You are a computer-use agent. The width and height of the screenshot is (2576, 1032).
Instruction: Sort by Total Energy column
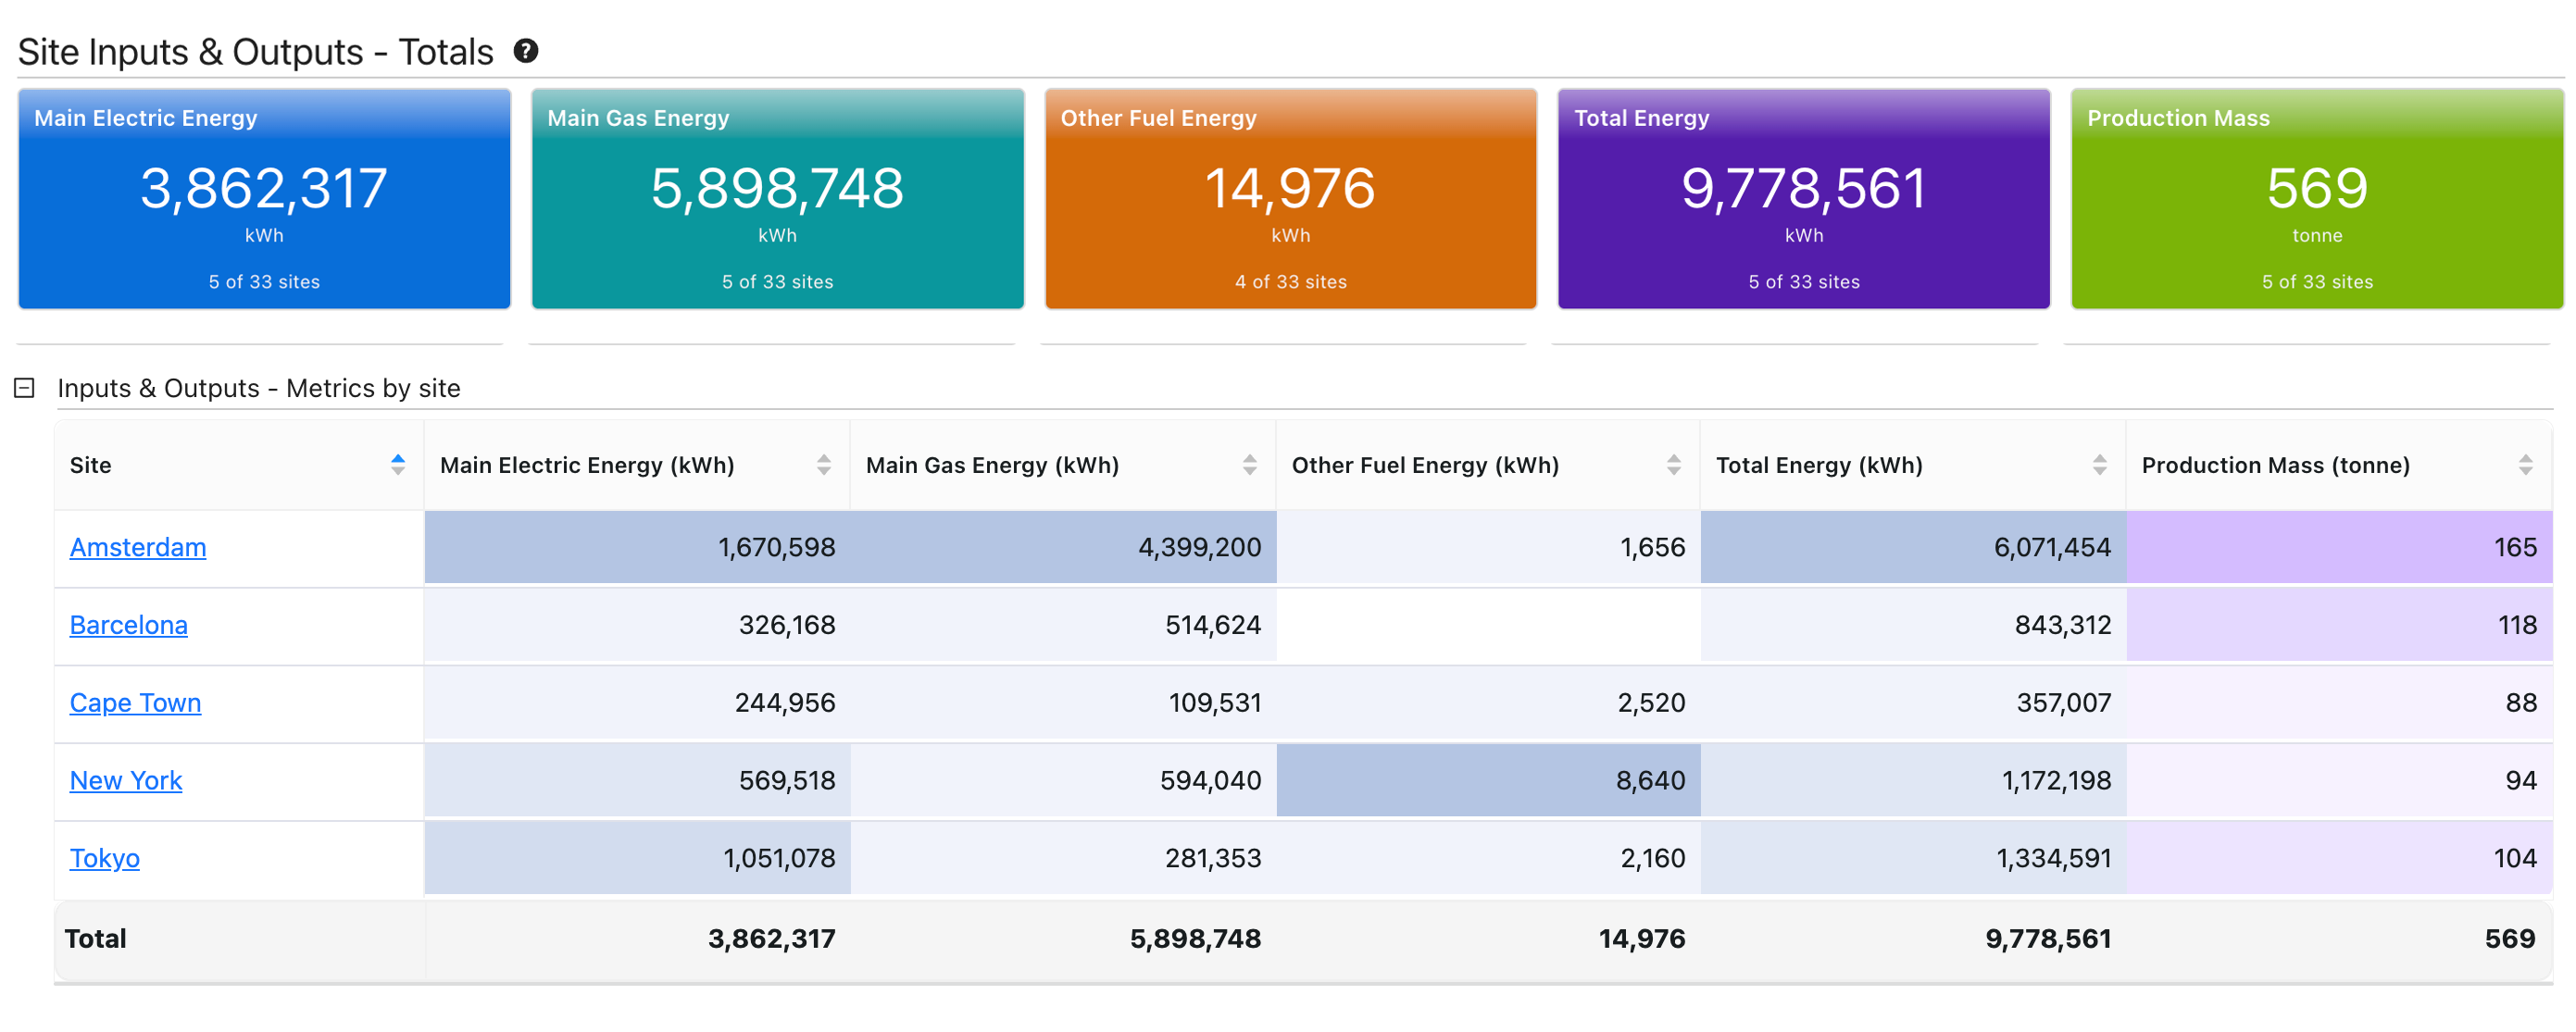pos(2099,465)
